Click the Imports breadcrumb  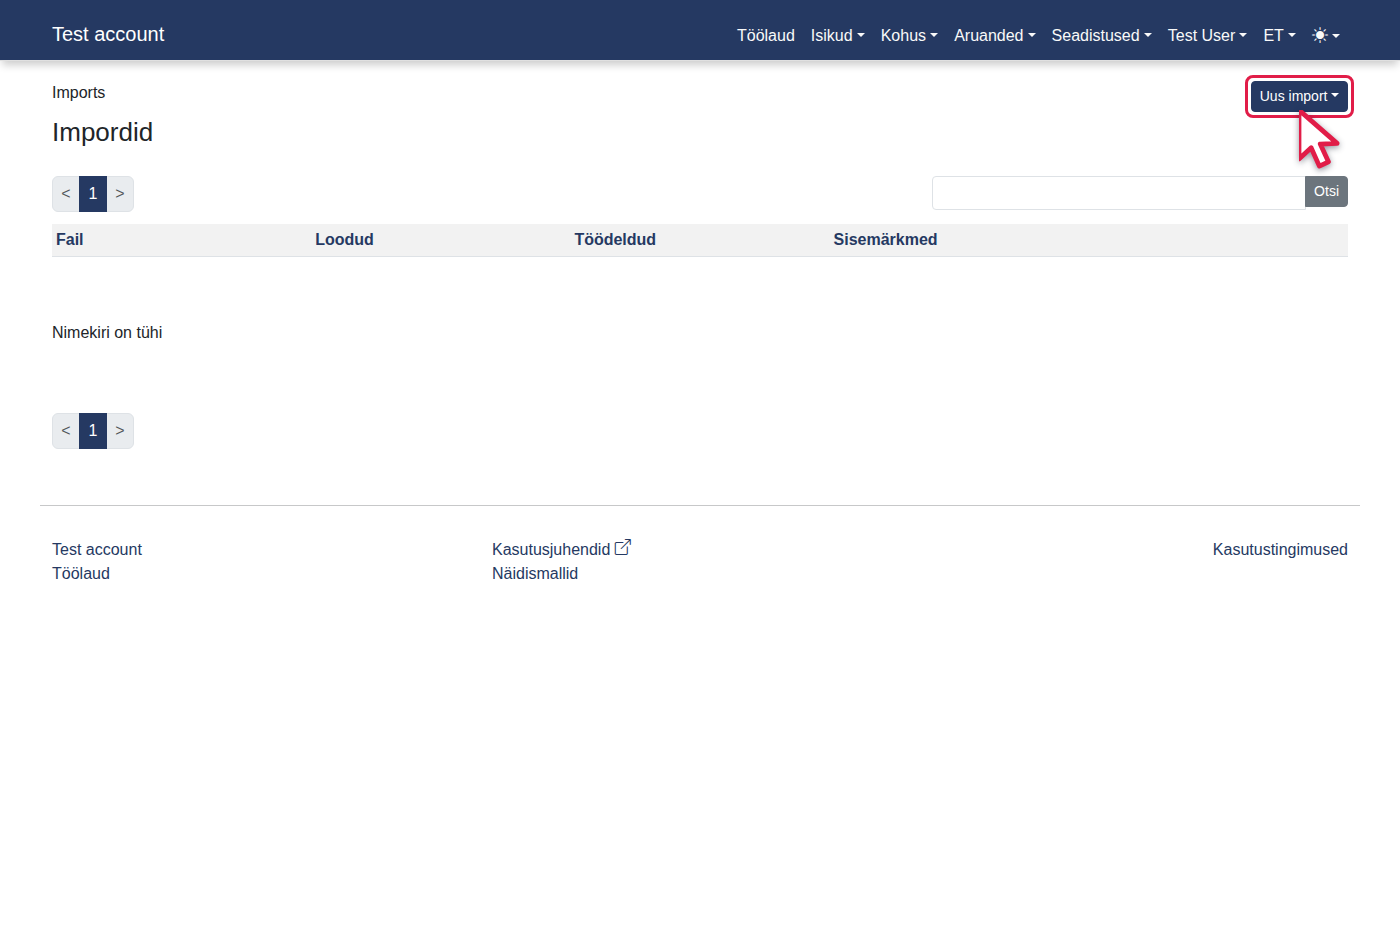(x=78, y=92)
